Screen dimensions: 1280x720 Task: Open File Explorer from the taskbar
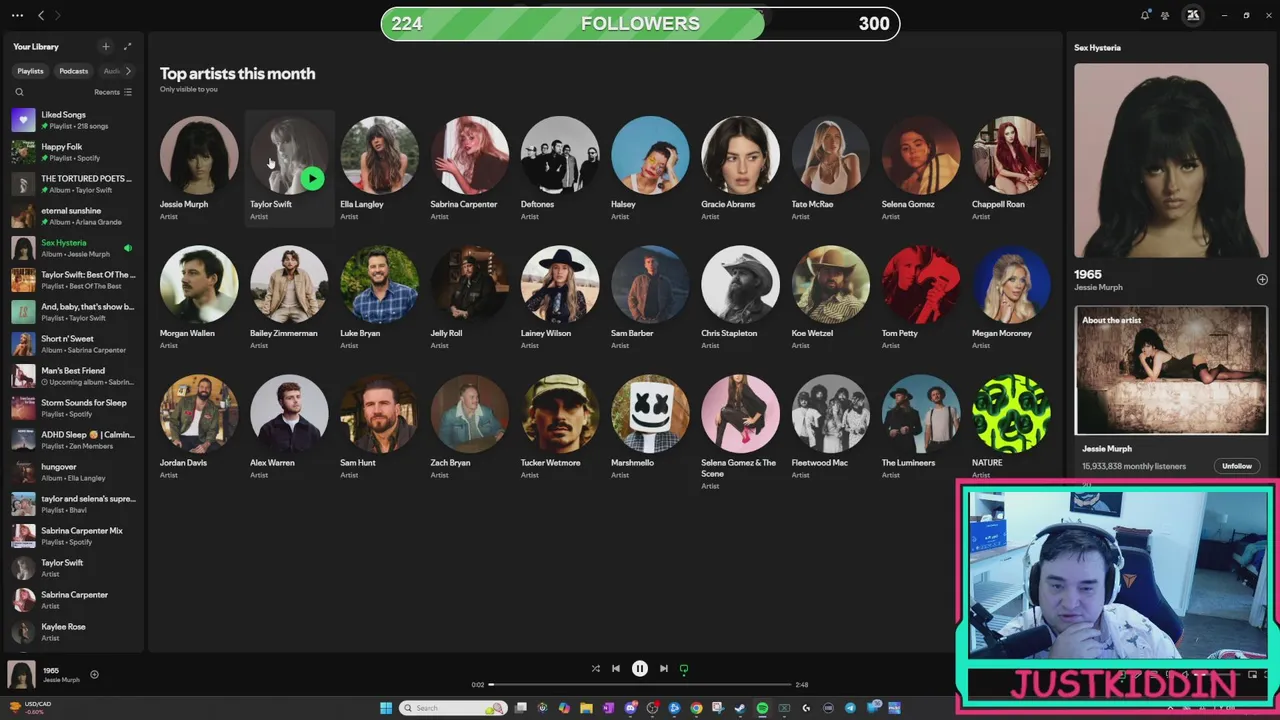[586, 708]
